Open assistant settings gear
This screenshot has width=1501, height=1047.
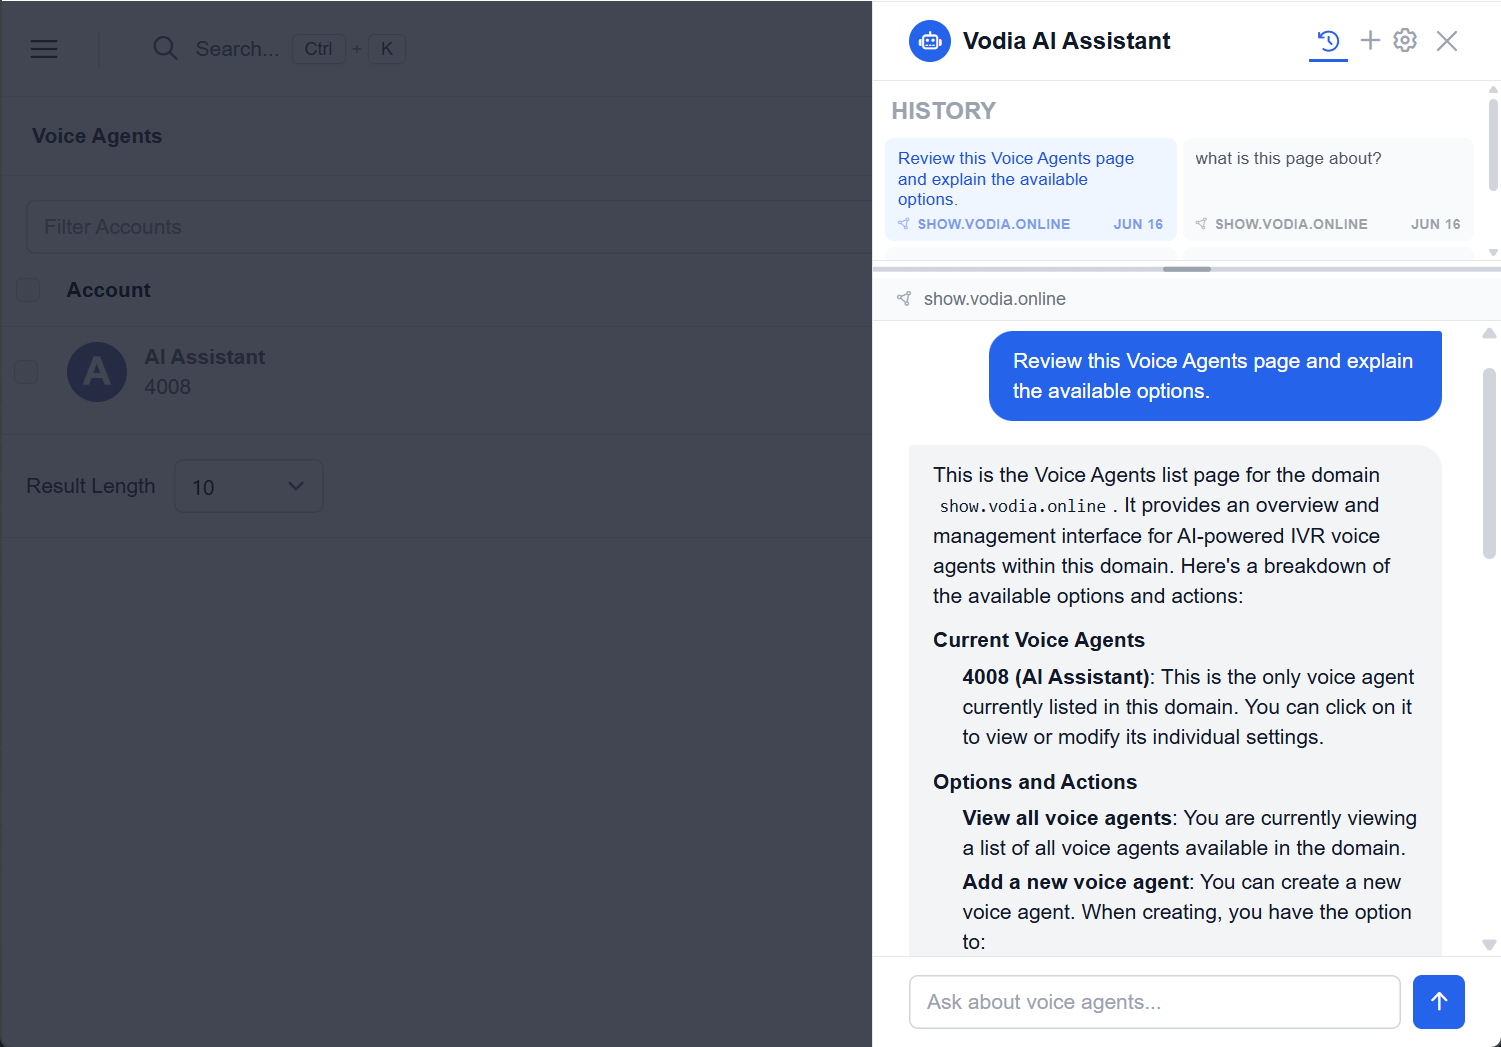click(x=1405, y=40)
